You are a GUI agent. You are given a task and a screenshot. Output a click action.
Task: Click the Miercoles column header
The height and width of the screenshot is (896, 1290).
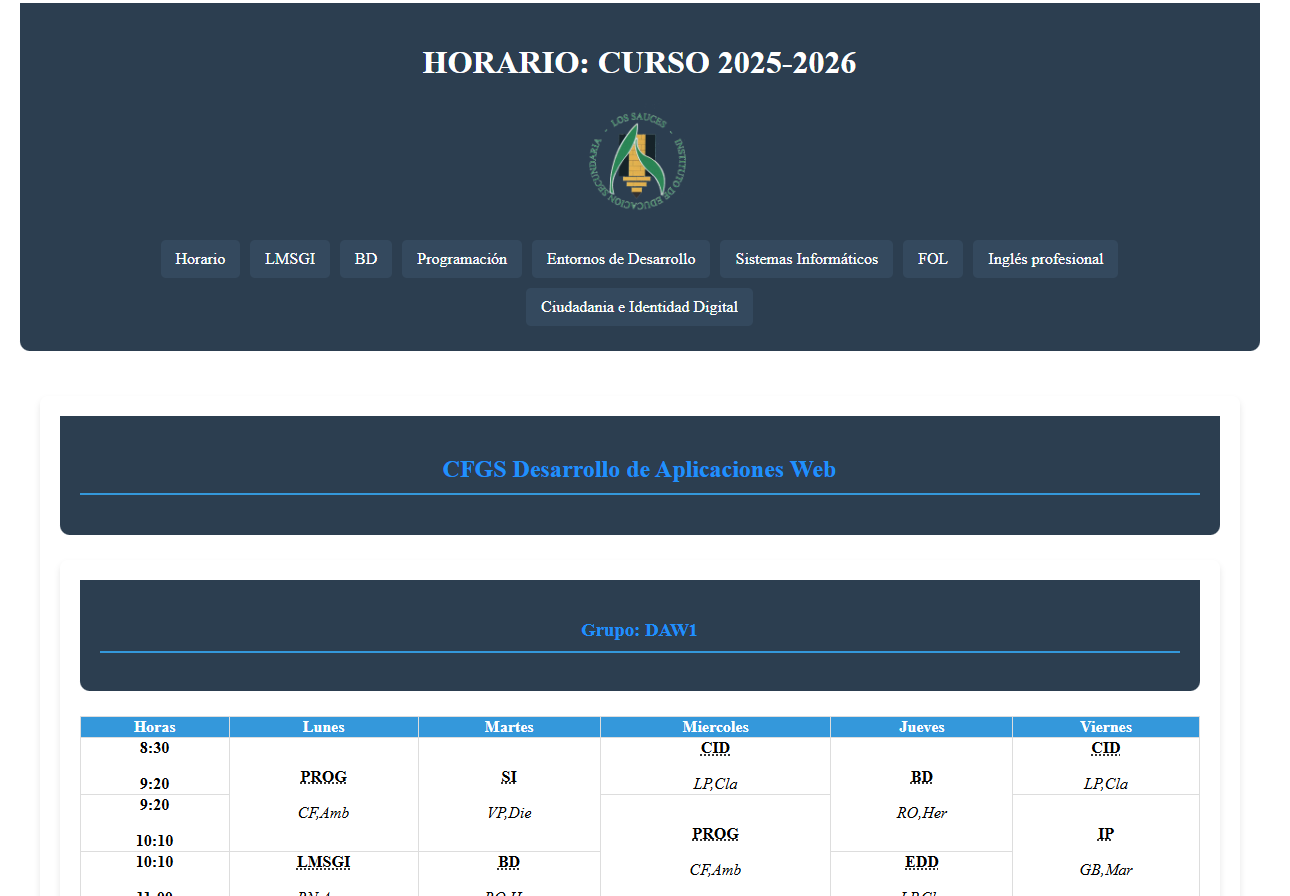click(714, 727)
